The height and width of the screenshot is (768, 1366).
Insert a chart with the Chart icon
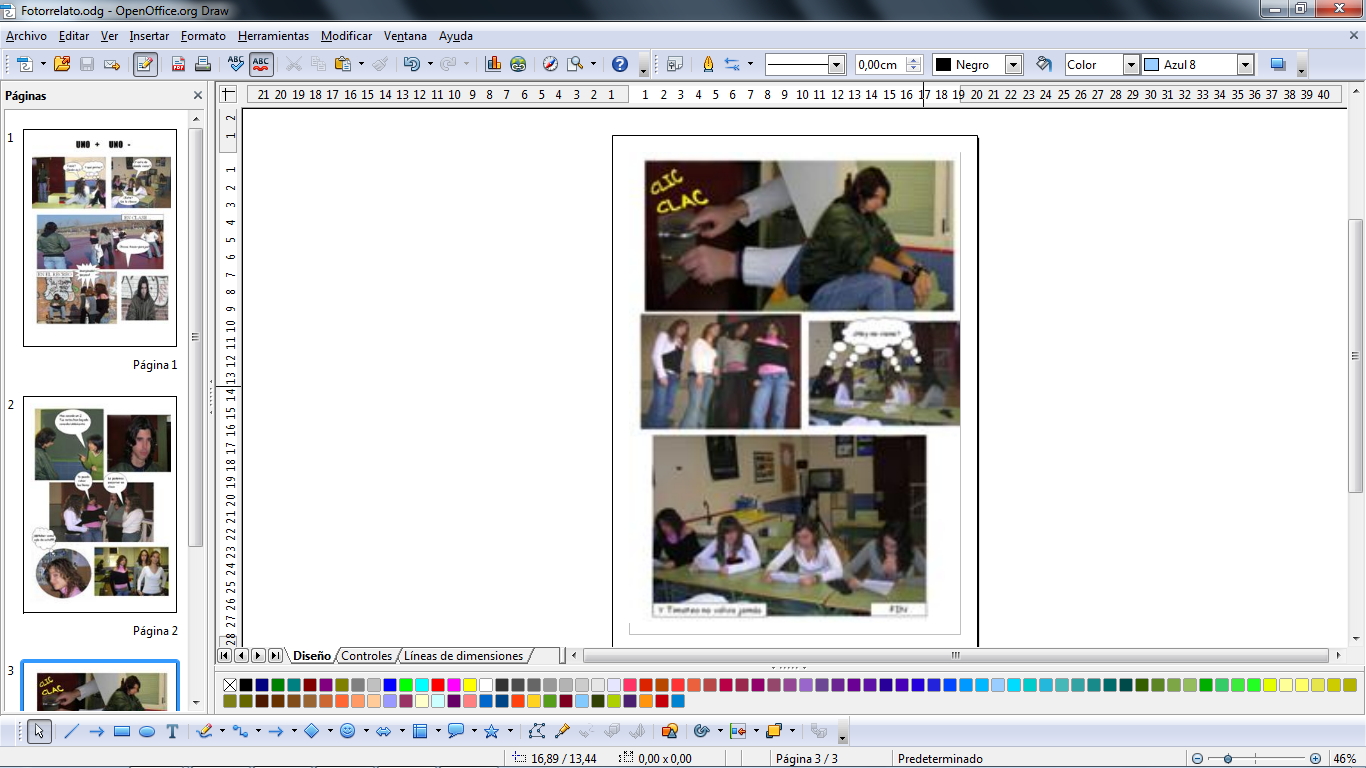(x=493, y=64)
